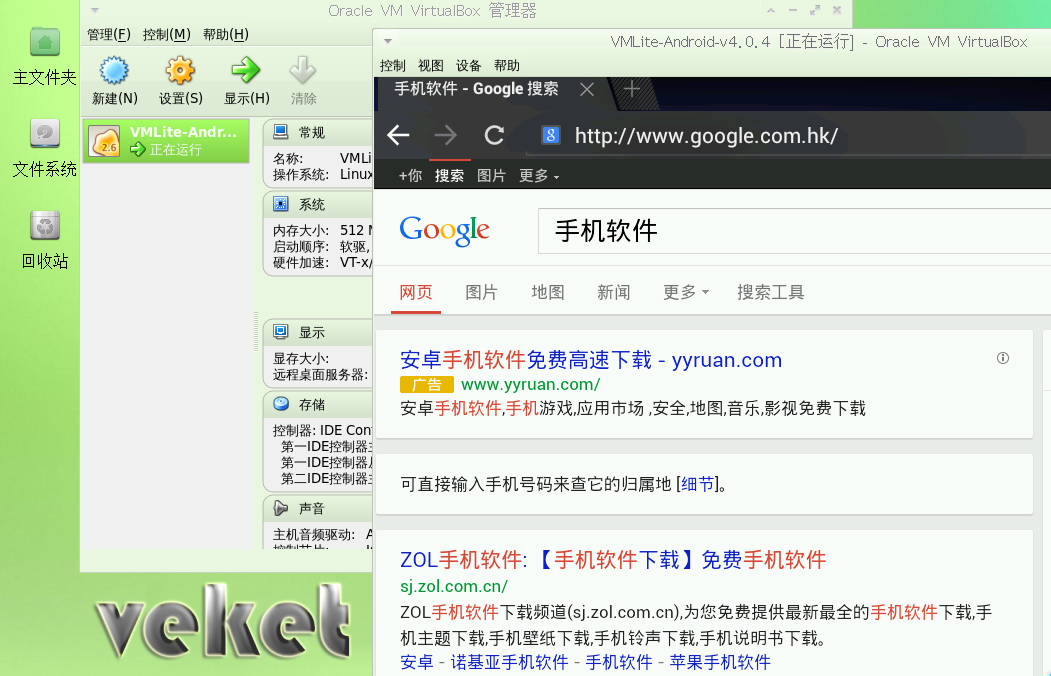
Task: Click 主机音频驱动: text in 声音 section
Action: pyautogui.click(x=314, y=534)
